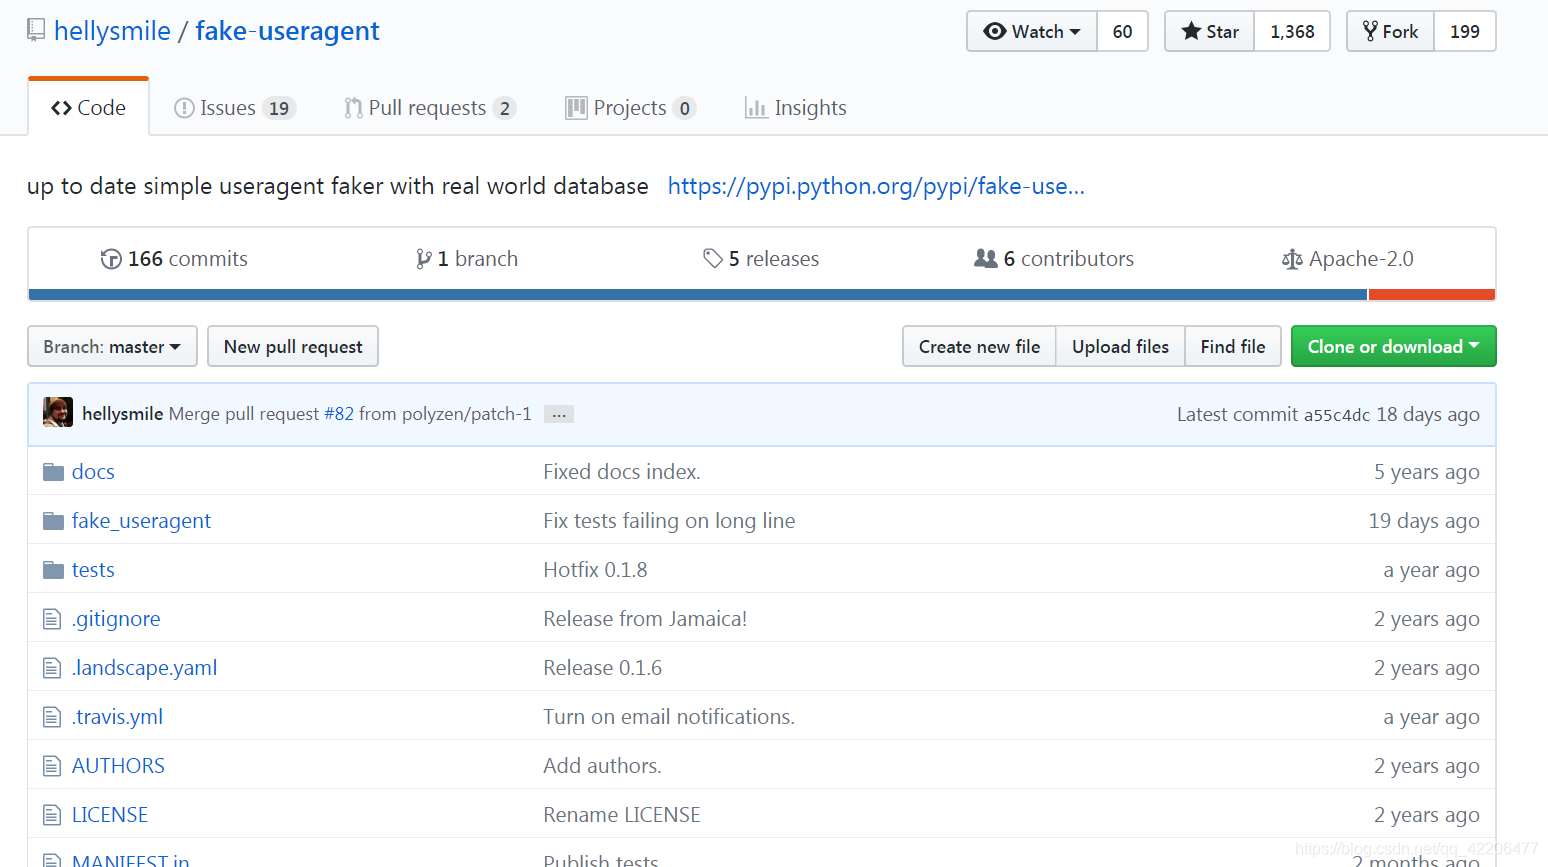
Task: Click the branch icon next to 1 branch
Action: tap(424, 259)
